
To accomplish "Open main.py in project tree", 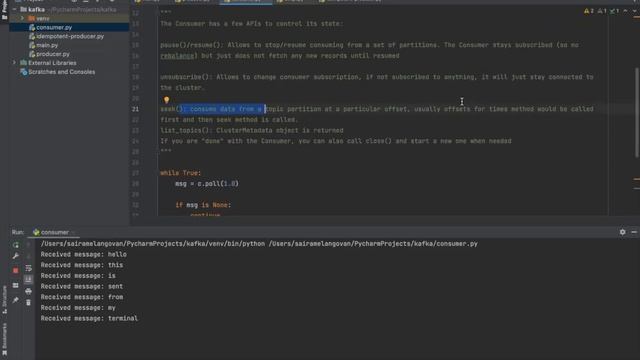I will (47, 45).
